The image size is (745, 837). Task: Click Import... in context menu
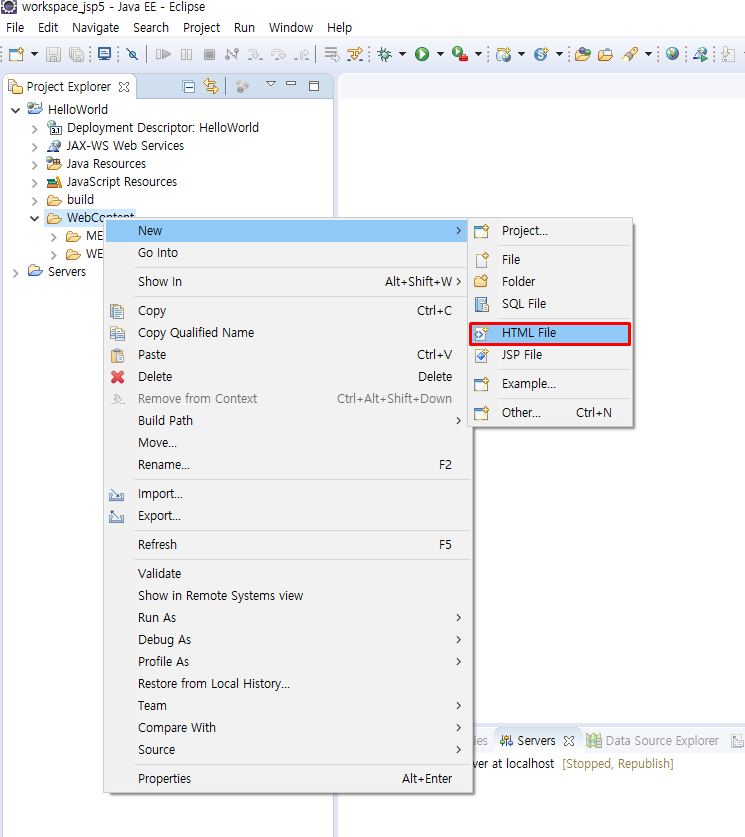point(287,494)
